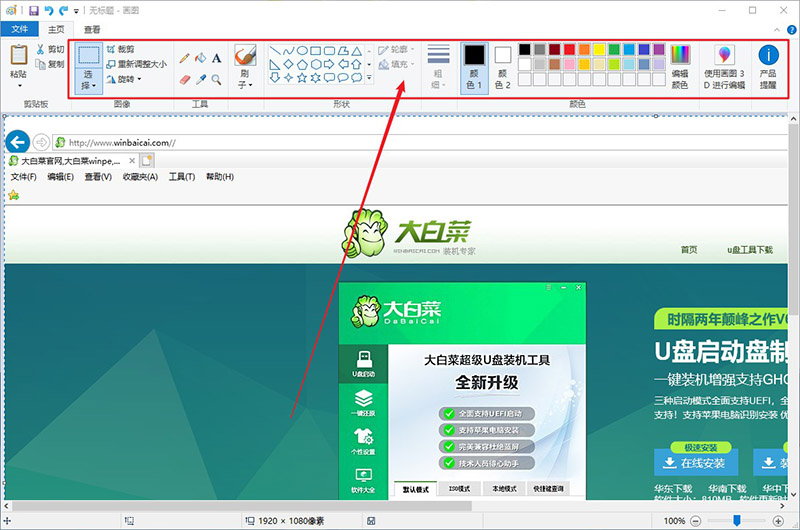
Task: Click the Crop (裁剪) button
Action: click(x=124, y=48)
